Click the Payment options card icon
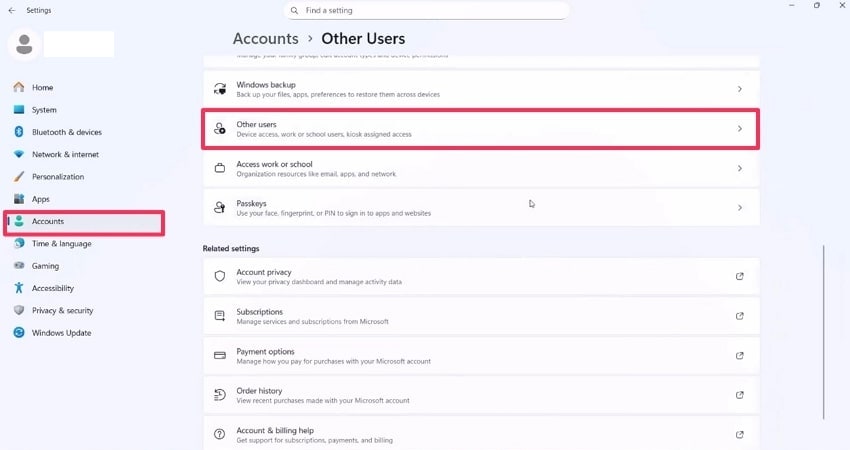The width and height of the screenshot is (850, 450). 220,355
